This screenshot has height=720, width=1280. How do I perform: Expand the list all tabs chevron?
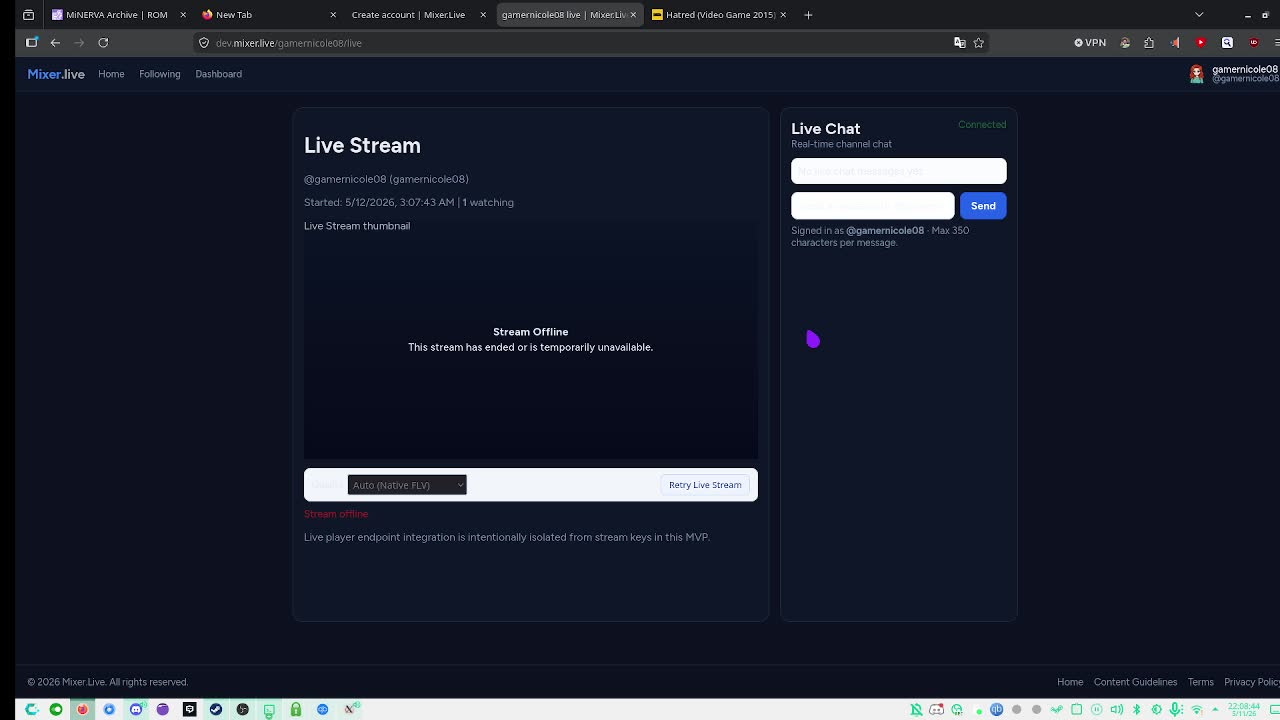click(1199, 15)
